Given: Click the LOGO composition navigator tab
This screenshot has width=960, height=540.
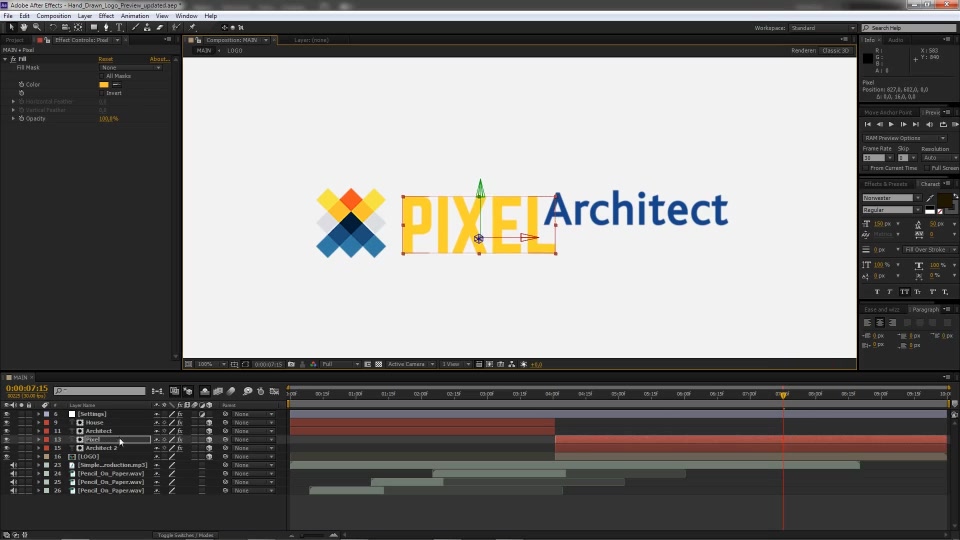Looking at the screenshot, I should click(235, 51).
